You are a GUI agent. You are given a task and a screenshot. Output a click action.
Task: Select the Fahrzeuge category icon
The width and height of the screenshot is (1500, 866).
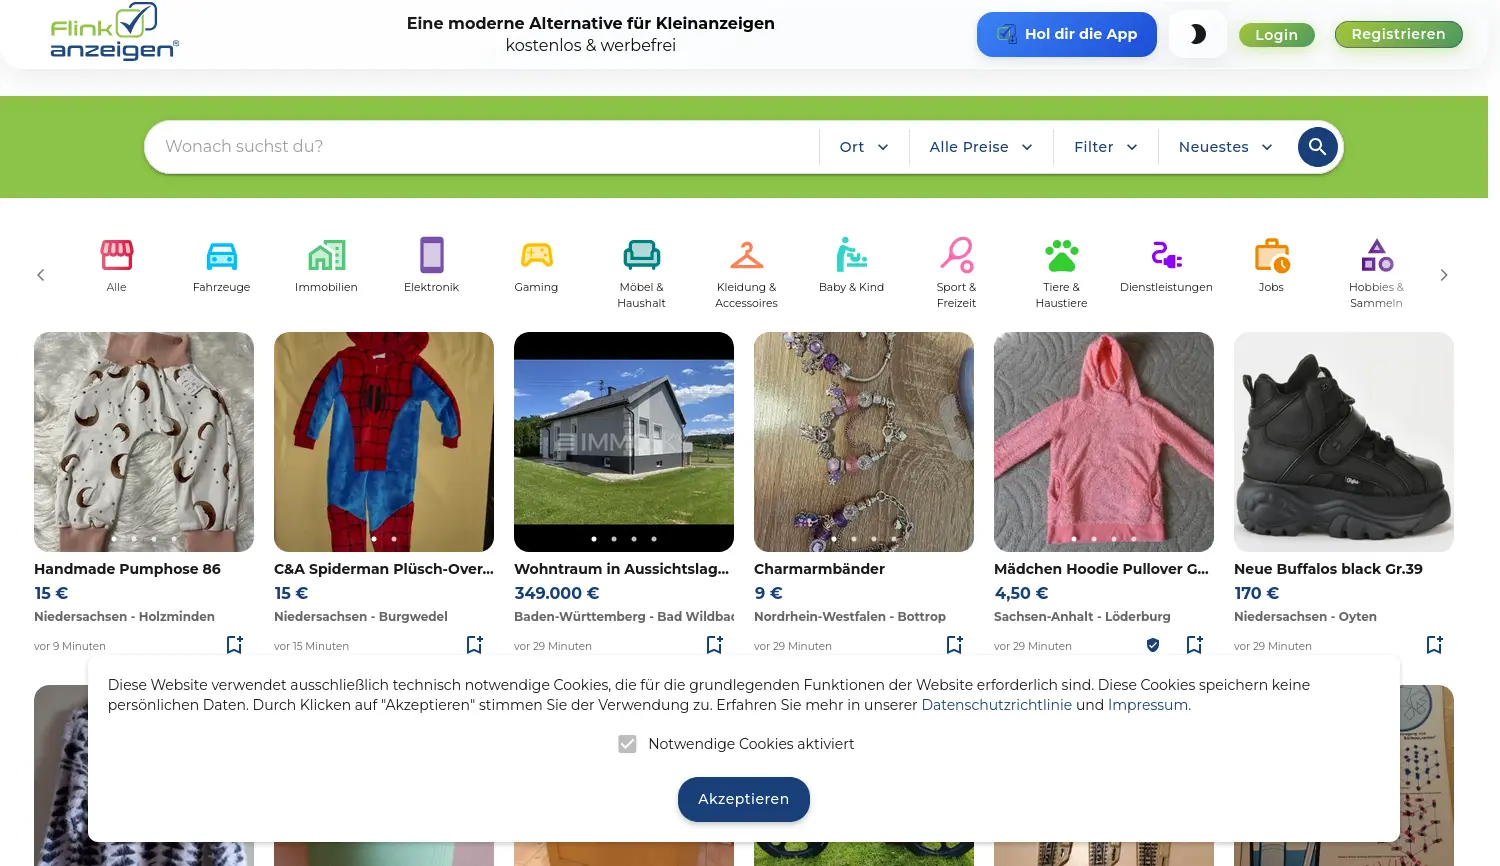point(221,255)
